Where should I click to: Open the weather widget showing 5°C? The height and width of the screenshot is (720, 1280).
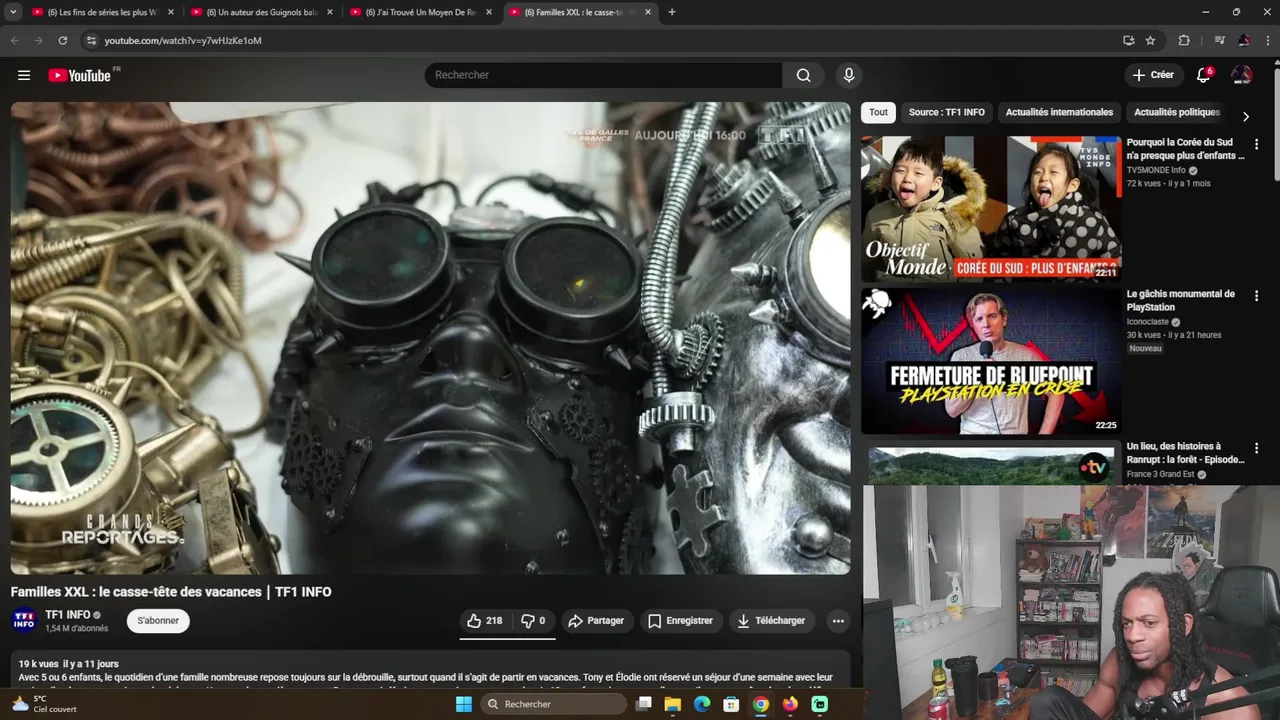[46, 704]
